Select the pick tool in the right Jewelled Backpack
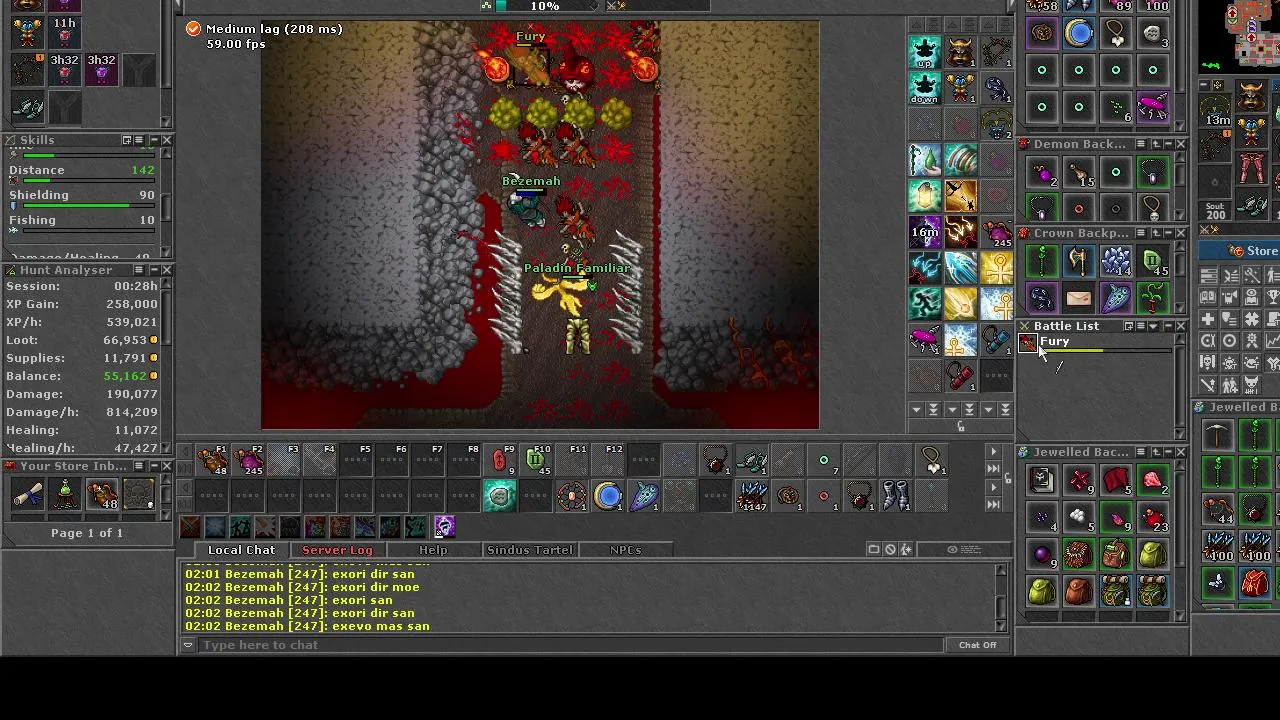This screenshot has width=1280, height=720. coord(1218,434)
